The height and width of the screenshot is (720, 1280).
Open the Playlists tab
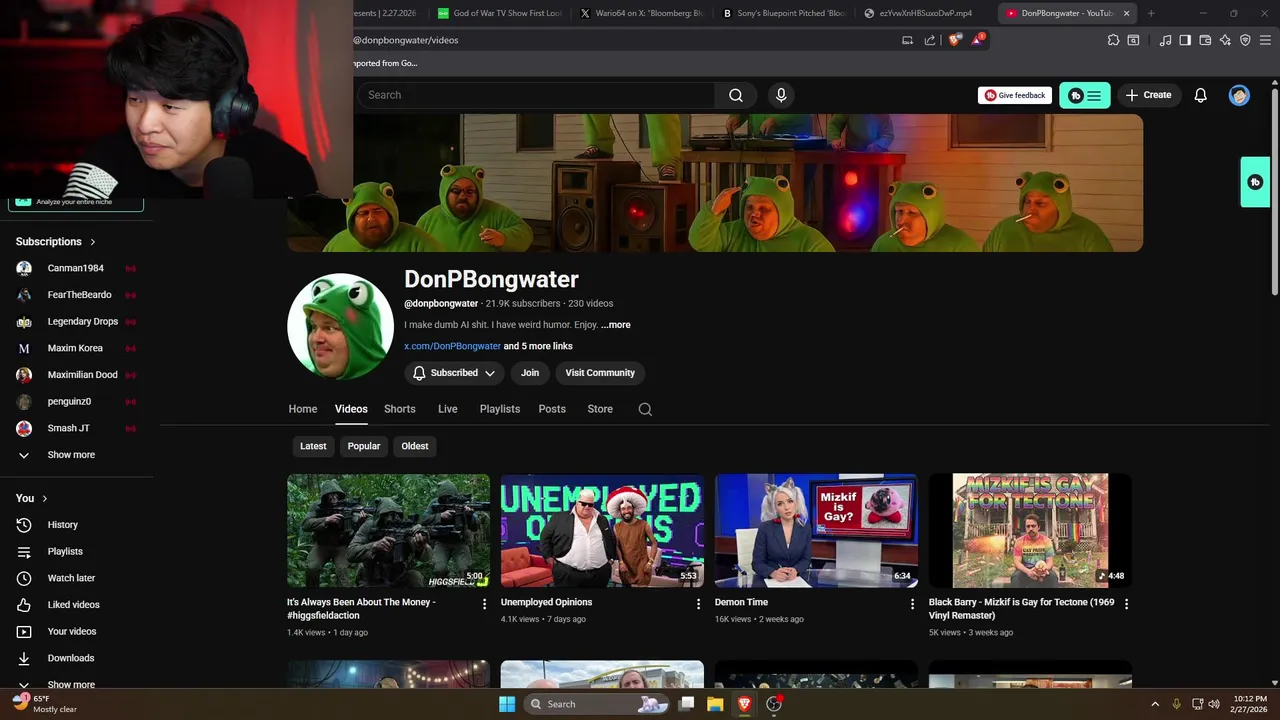click(x=500, y=409)
